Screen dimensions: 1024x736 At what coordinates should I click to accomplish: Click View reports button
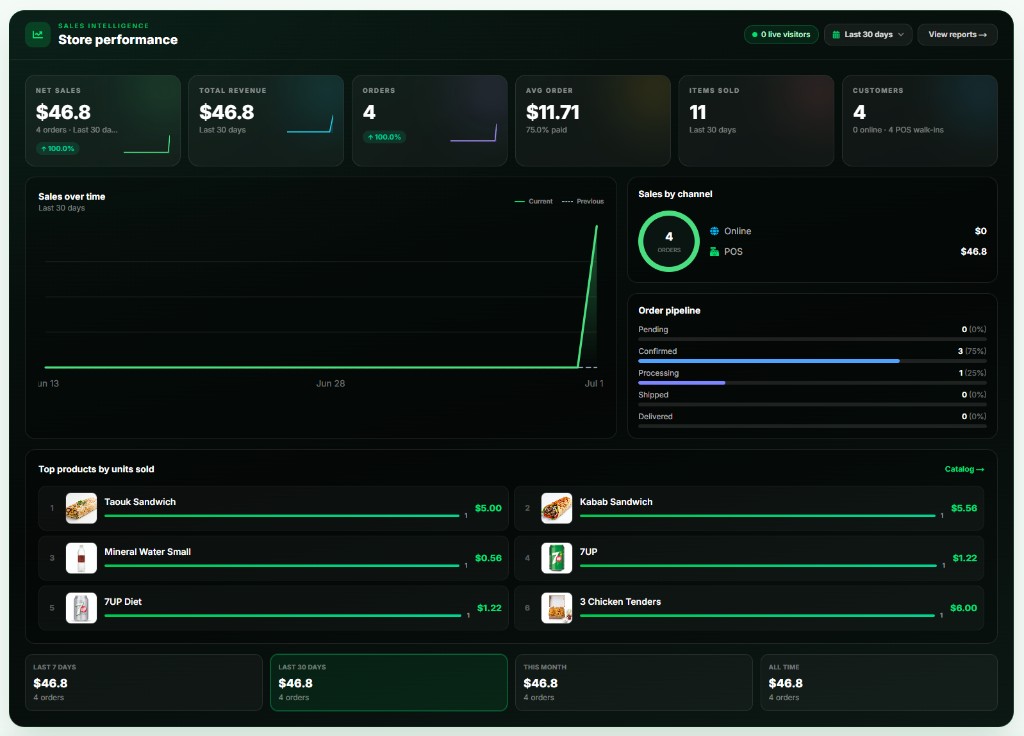957,35
